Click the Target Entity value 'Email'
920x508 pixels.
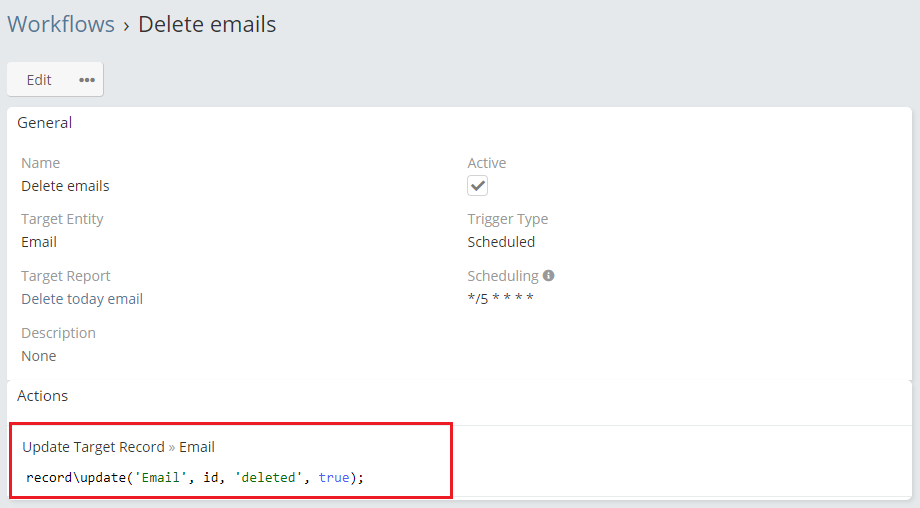point(39,242)
